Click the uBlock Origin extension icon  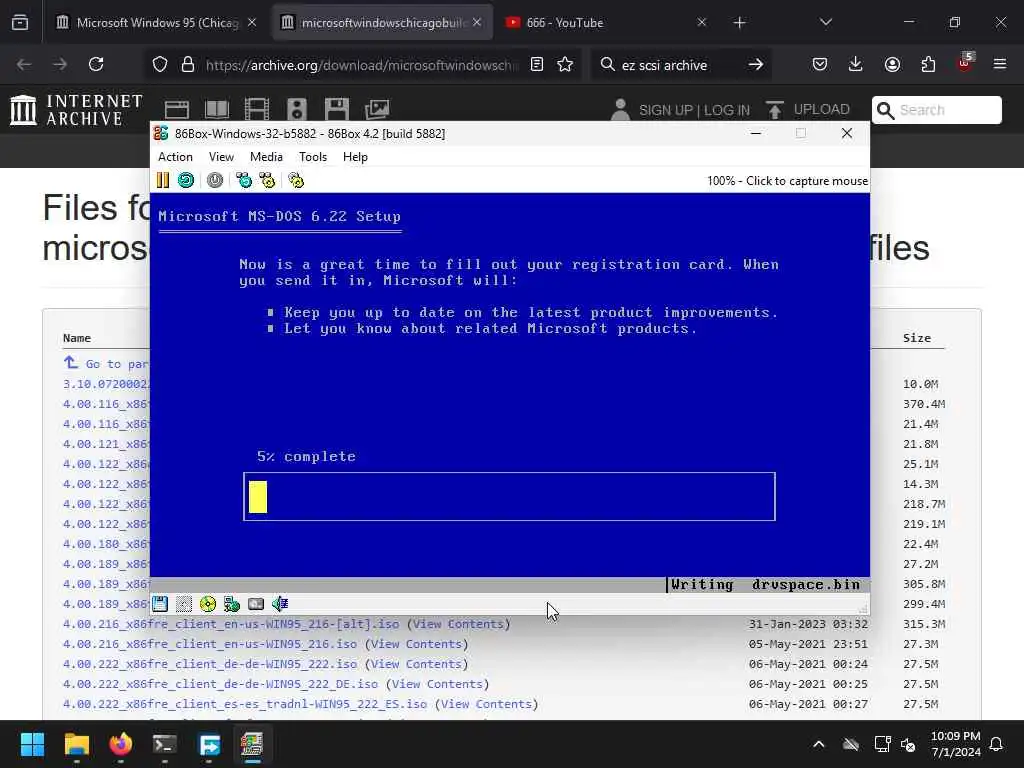965,63
